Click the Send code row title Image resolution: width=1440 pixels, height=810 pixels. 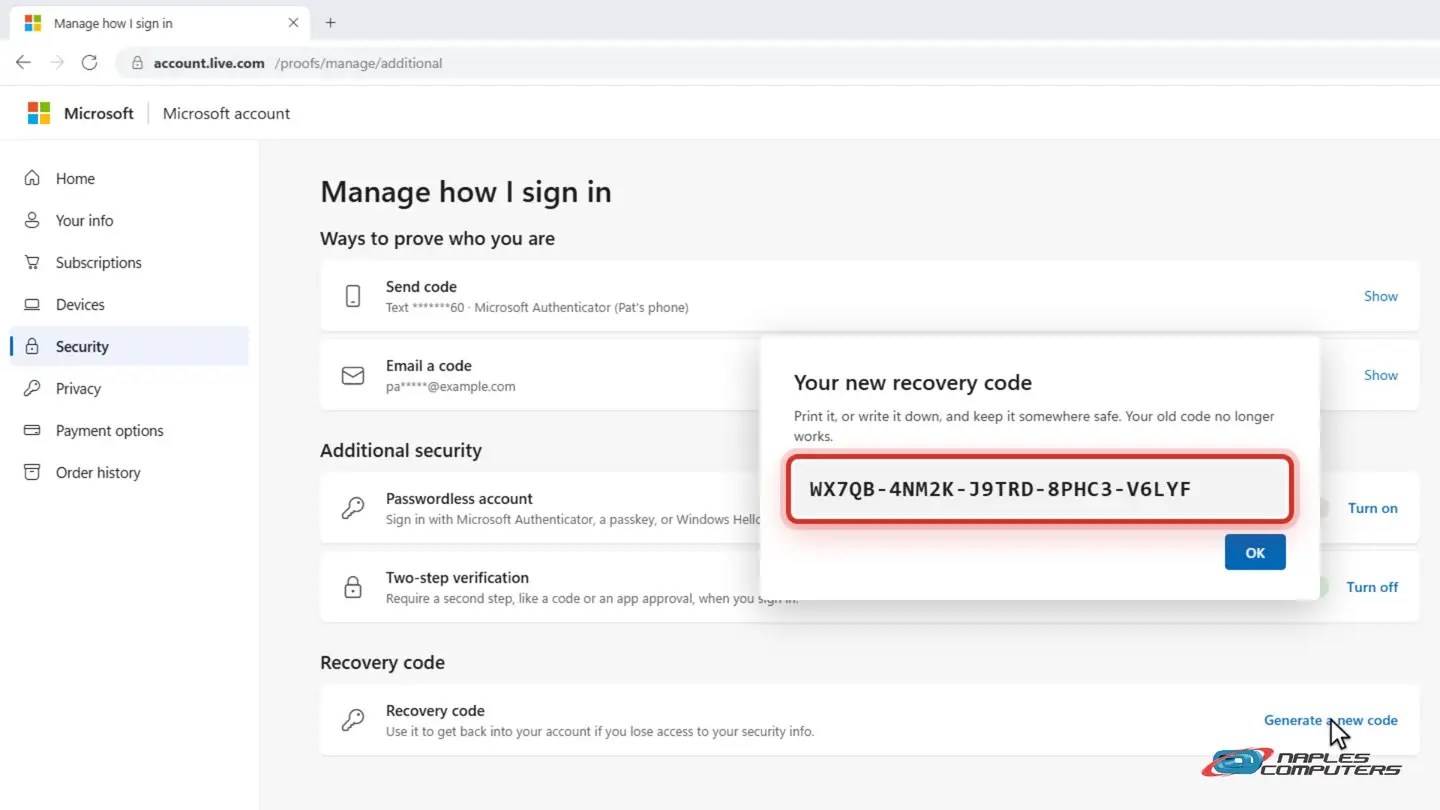pyautogui.click(x=421, y=286)
